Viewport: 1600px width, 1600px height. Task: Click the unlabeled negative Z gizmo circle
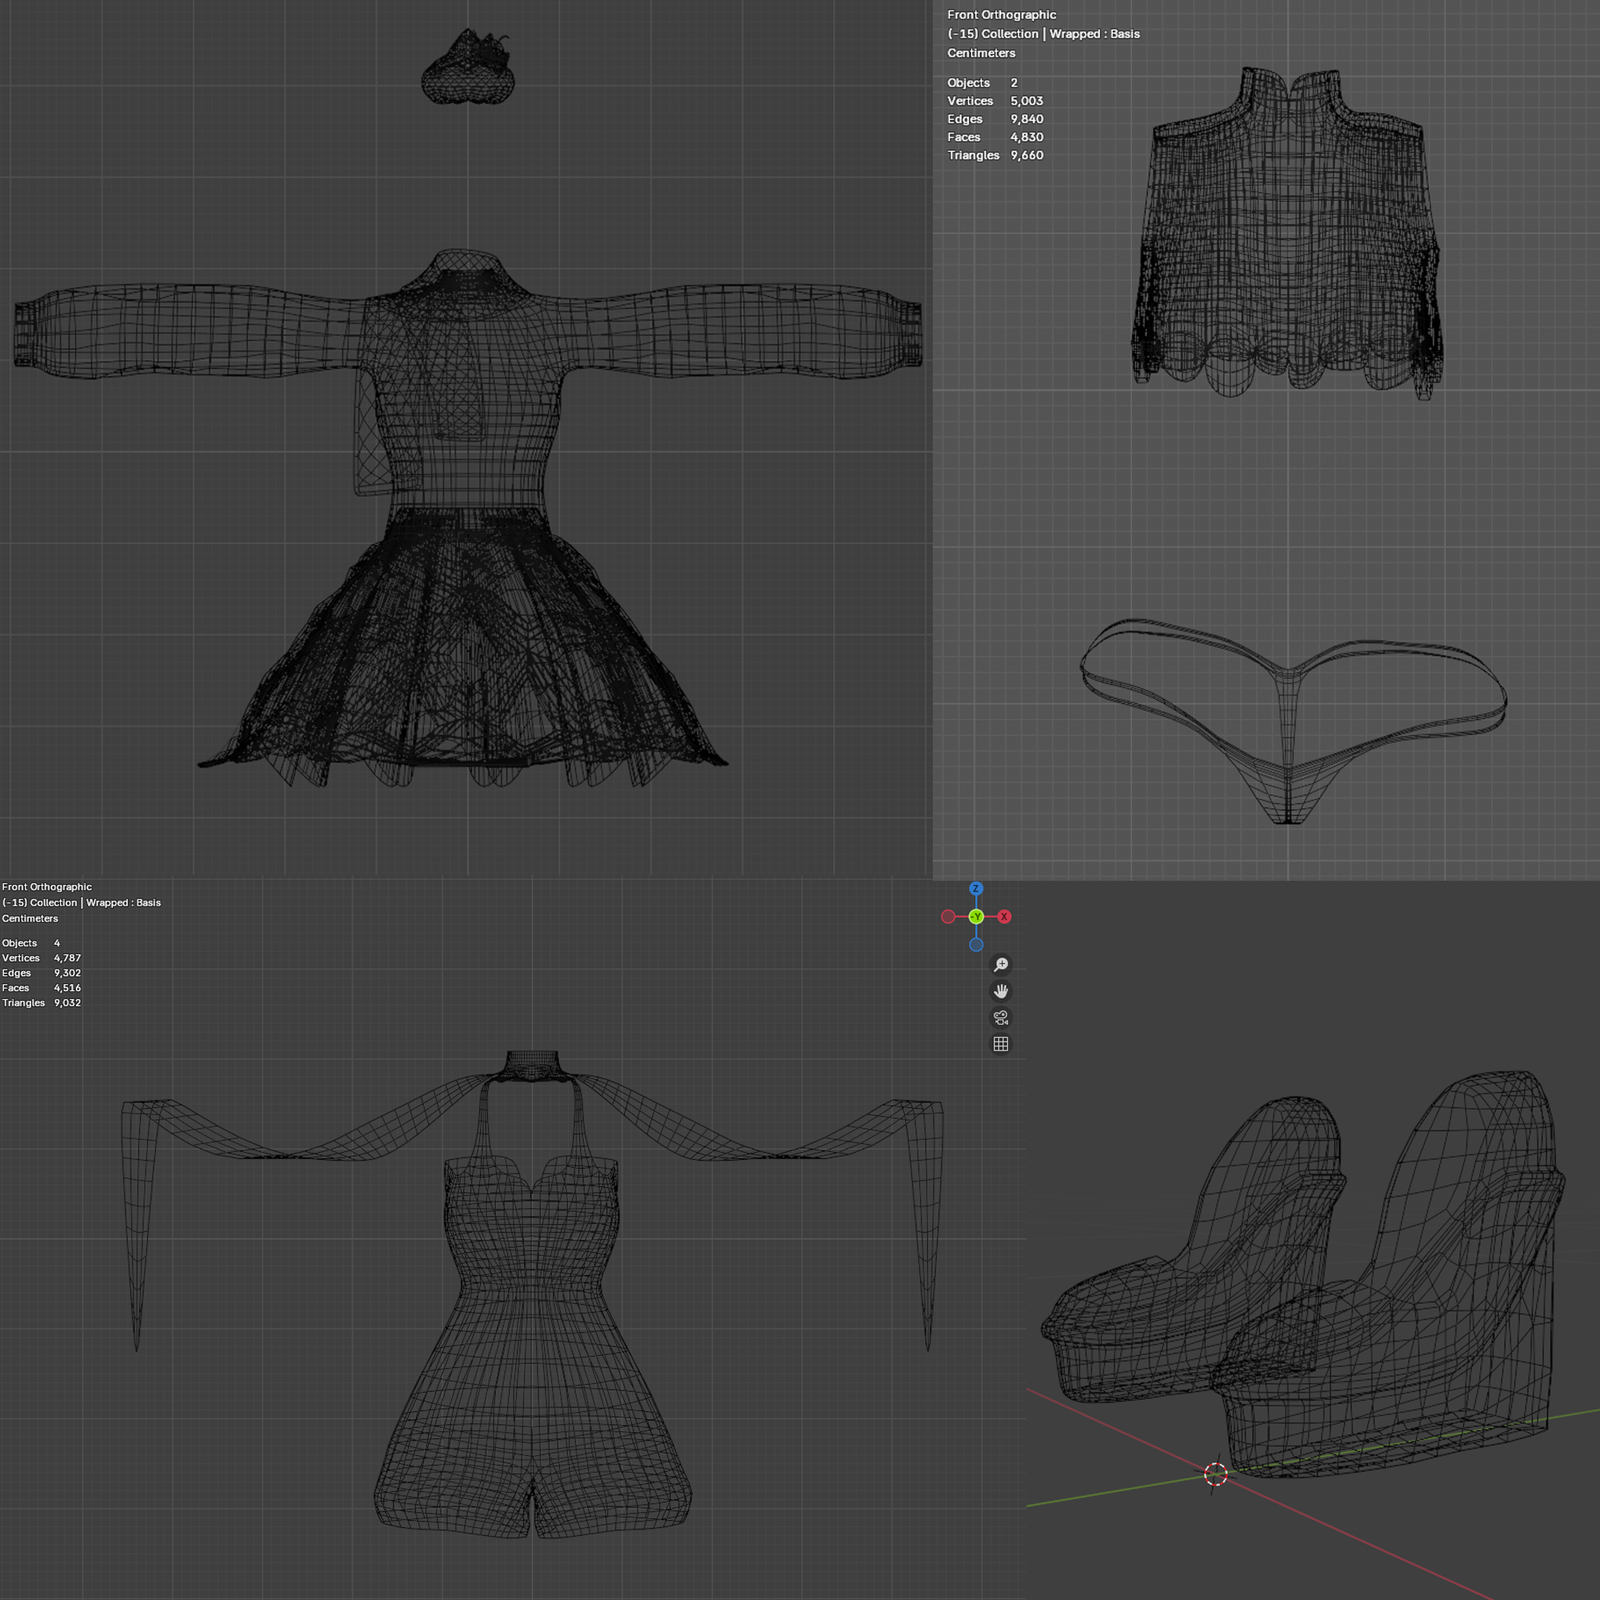[x=976, y=945]
